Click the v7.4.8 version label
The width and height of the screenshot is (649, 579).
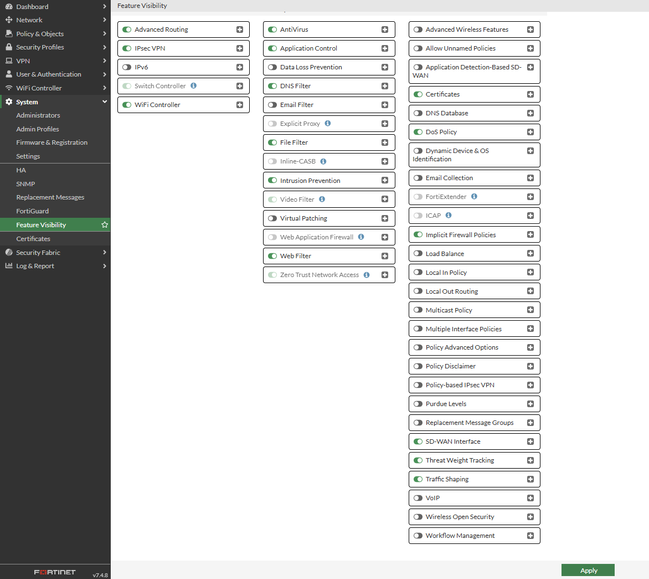[x=100, y=575]
